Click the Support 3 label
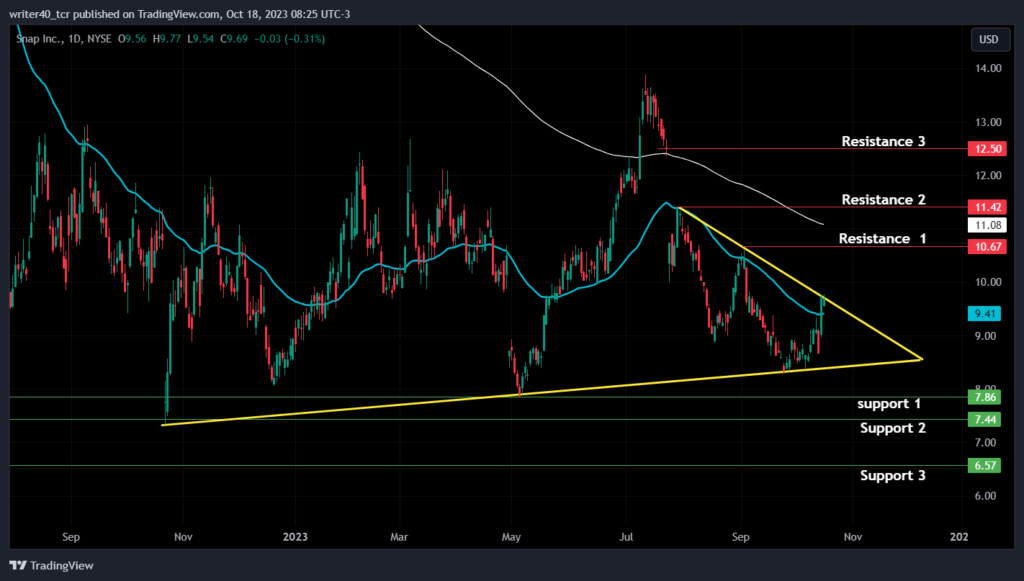The width and height of the screenshot is (1024, 581). 893,475
